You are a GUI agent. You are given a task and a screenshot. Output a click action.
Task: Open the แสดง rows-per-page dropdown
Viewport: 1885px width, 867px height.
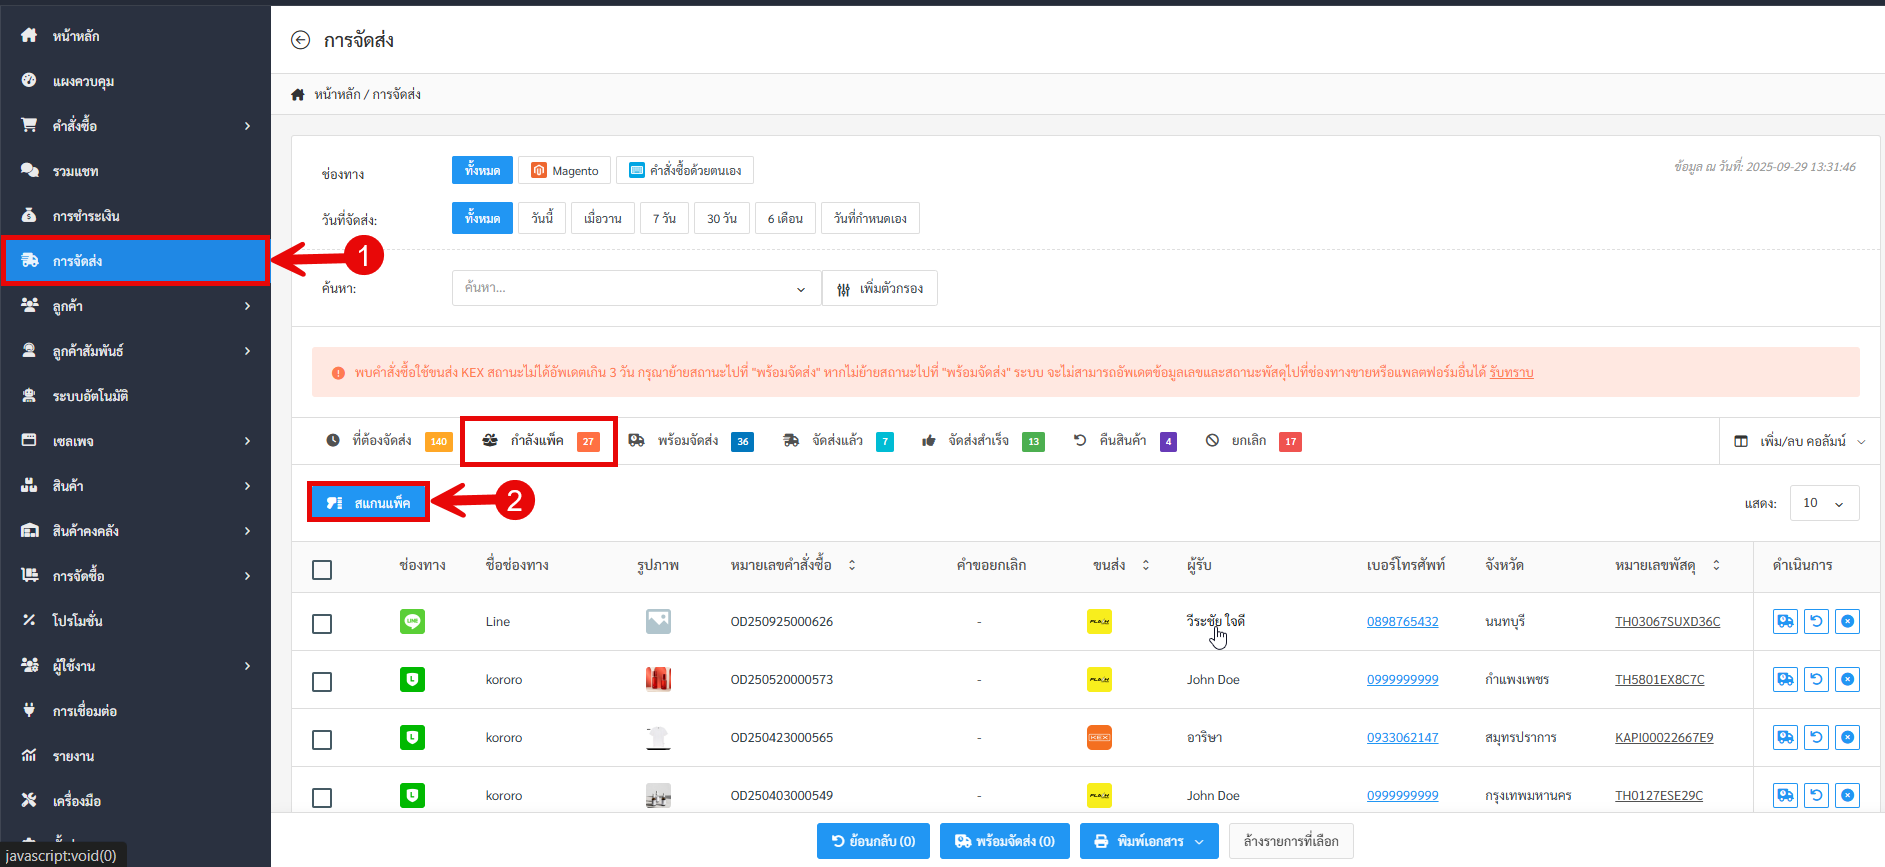tap(1824, 504)
